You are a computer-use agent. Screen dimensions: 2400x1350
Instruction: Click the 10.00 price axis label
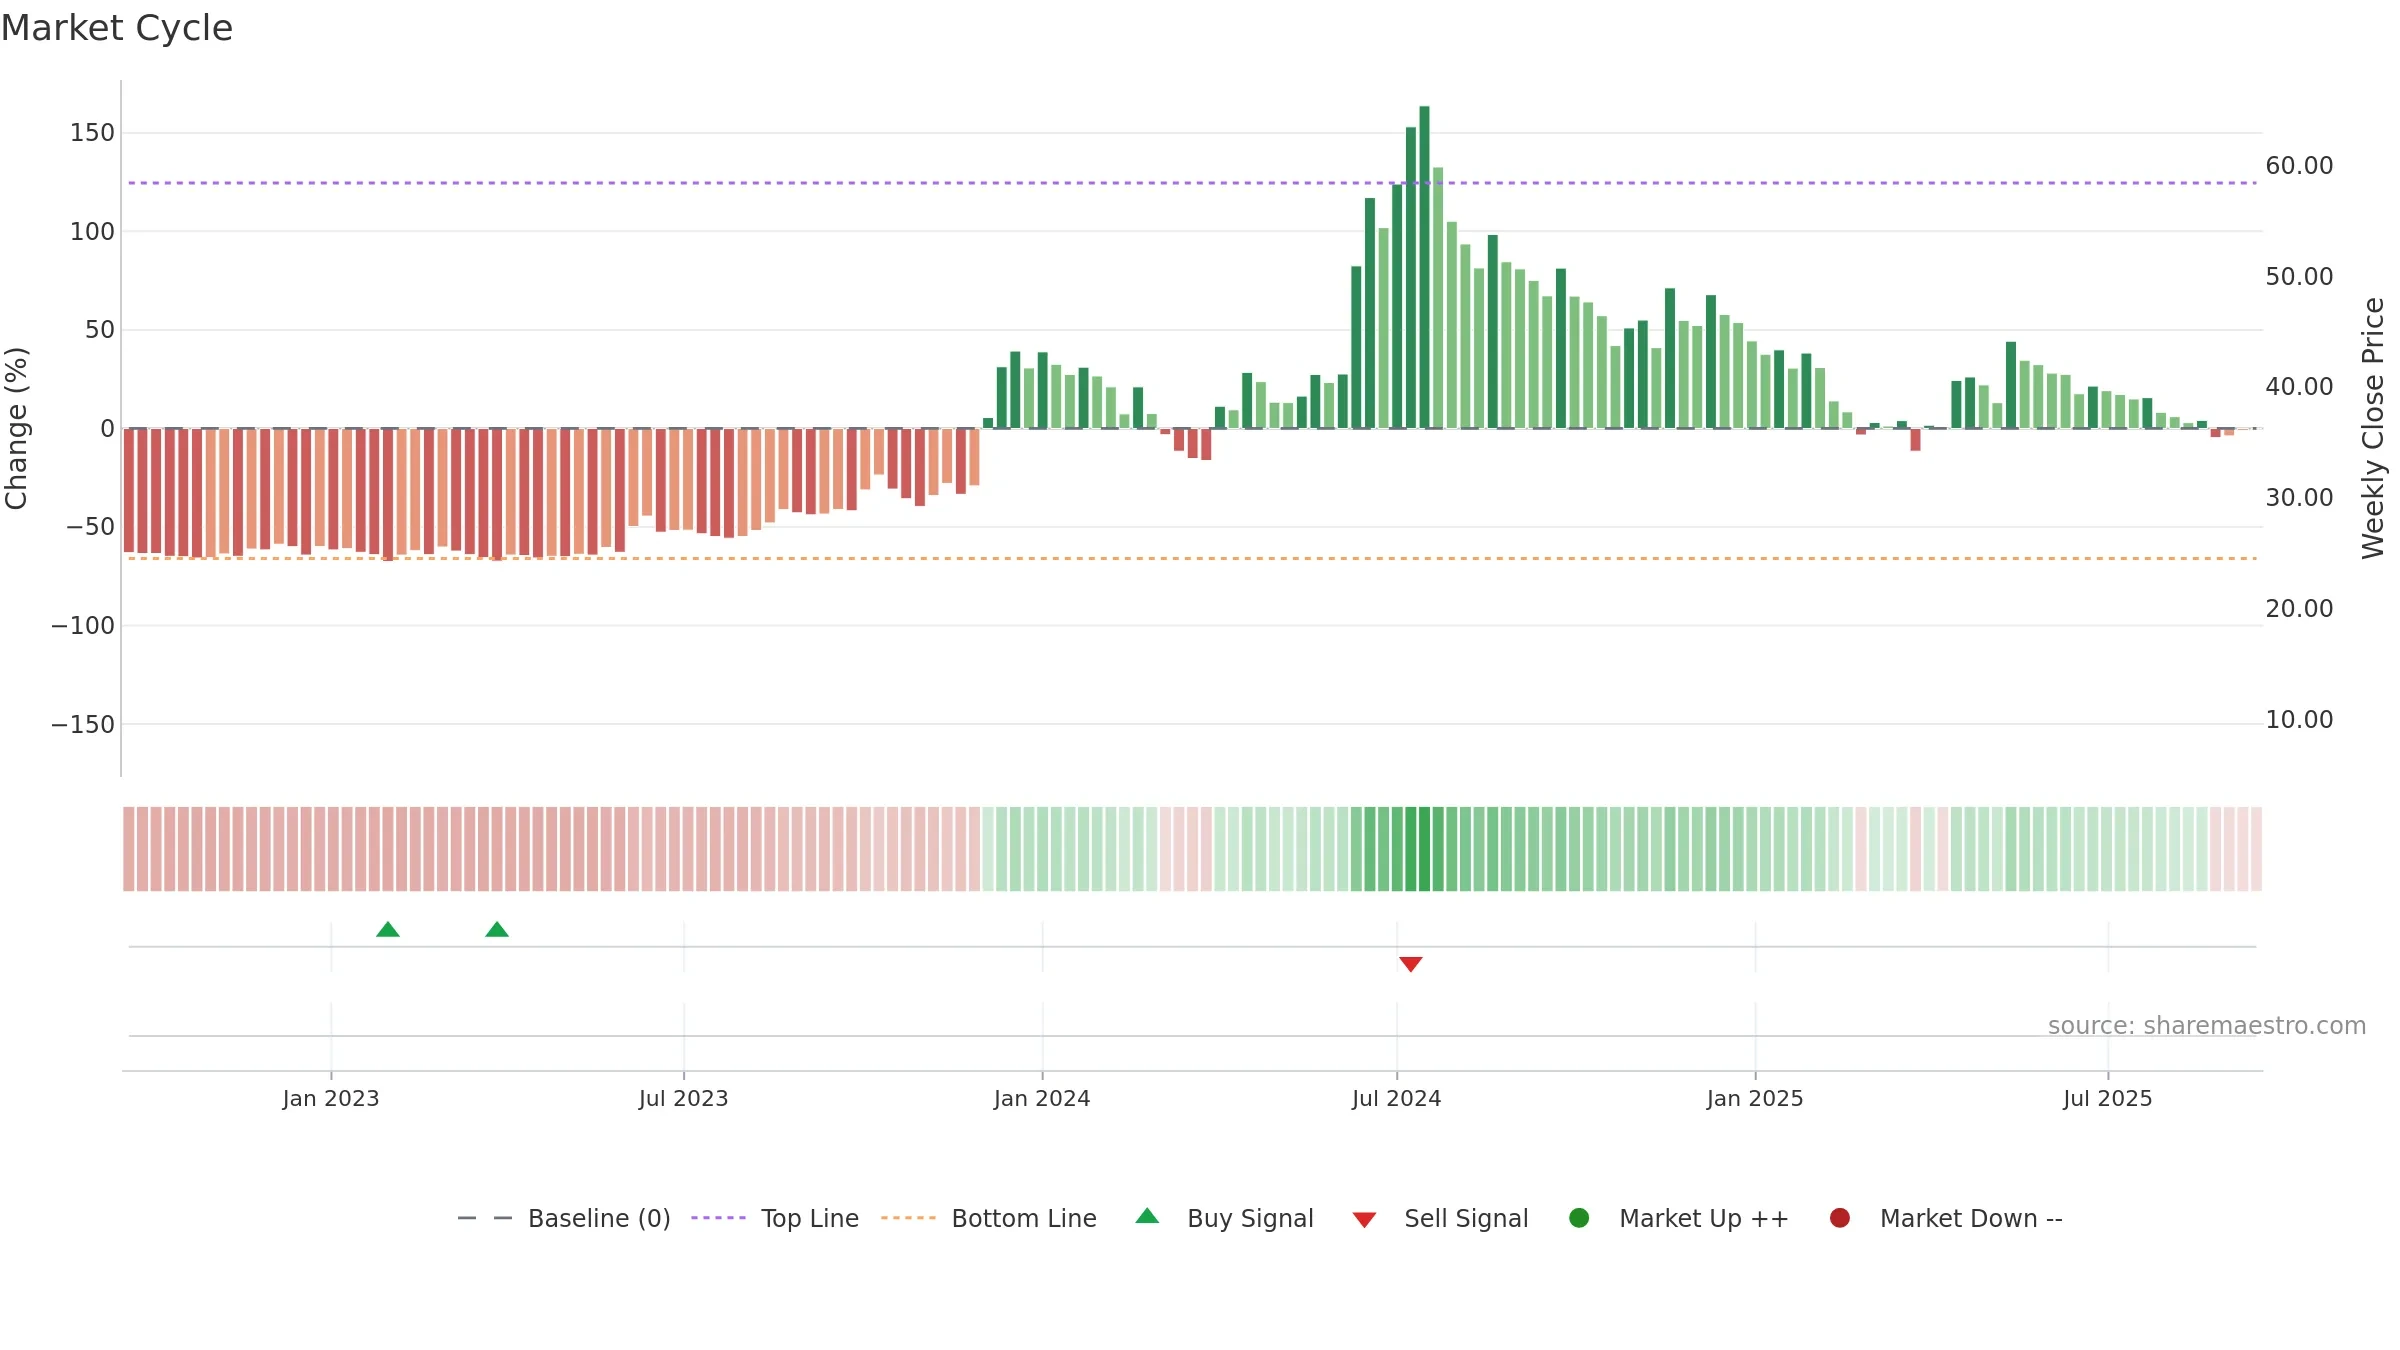point(2299,720)
